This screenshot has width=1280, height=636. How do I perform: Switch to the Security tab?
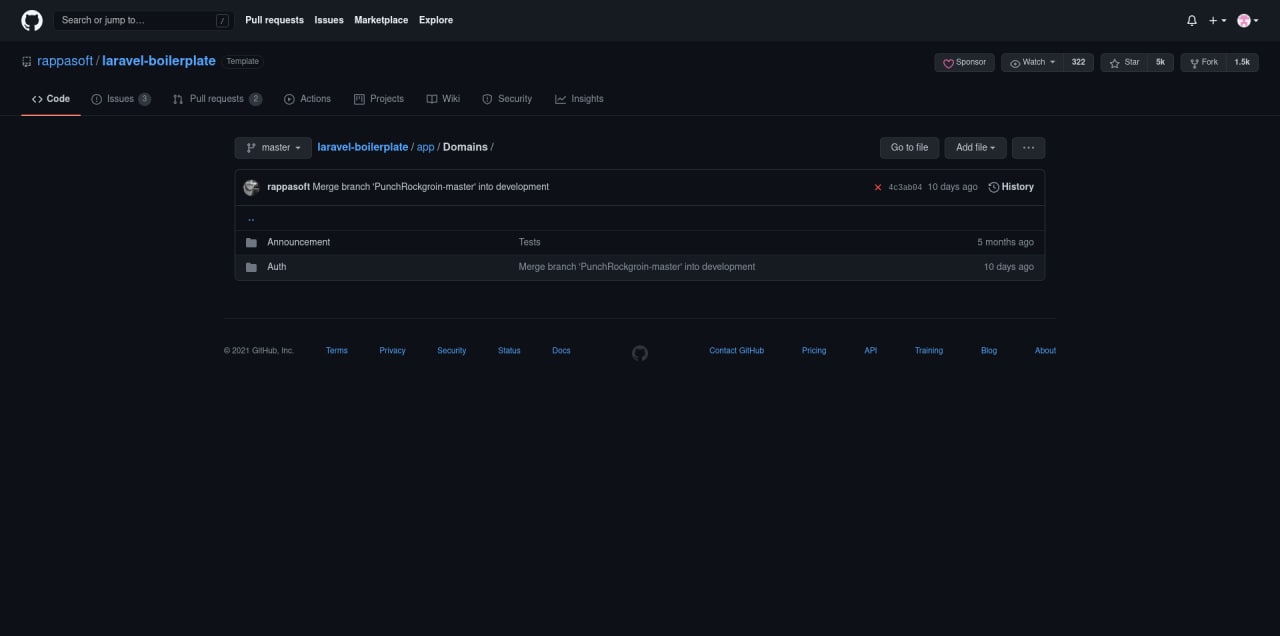507,99
